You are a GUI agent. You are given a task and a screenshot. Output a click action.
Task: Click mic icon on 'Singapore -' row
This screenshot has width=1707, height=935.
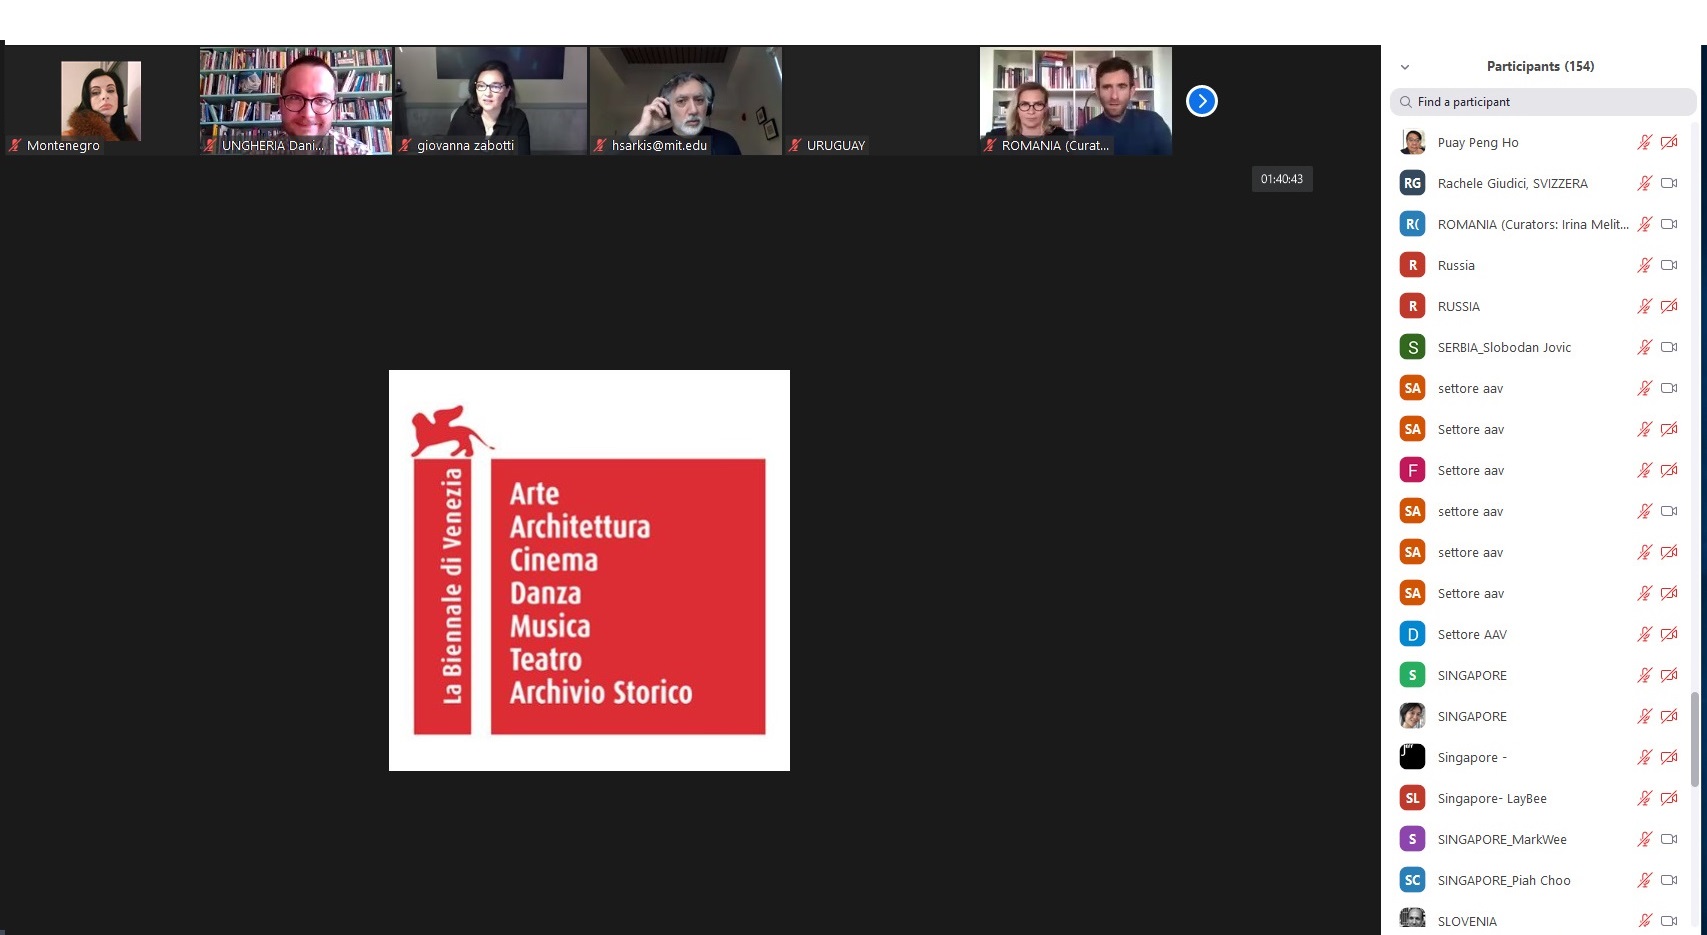tap(1644, 757)
